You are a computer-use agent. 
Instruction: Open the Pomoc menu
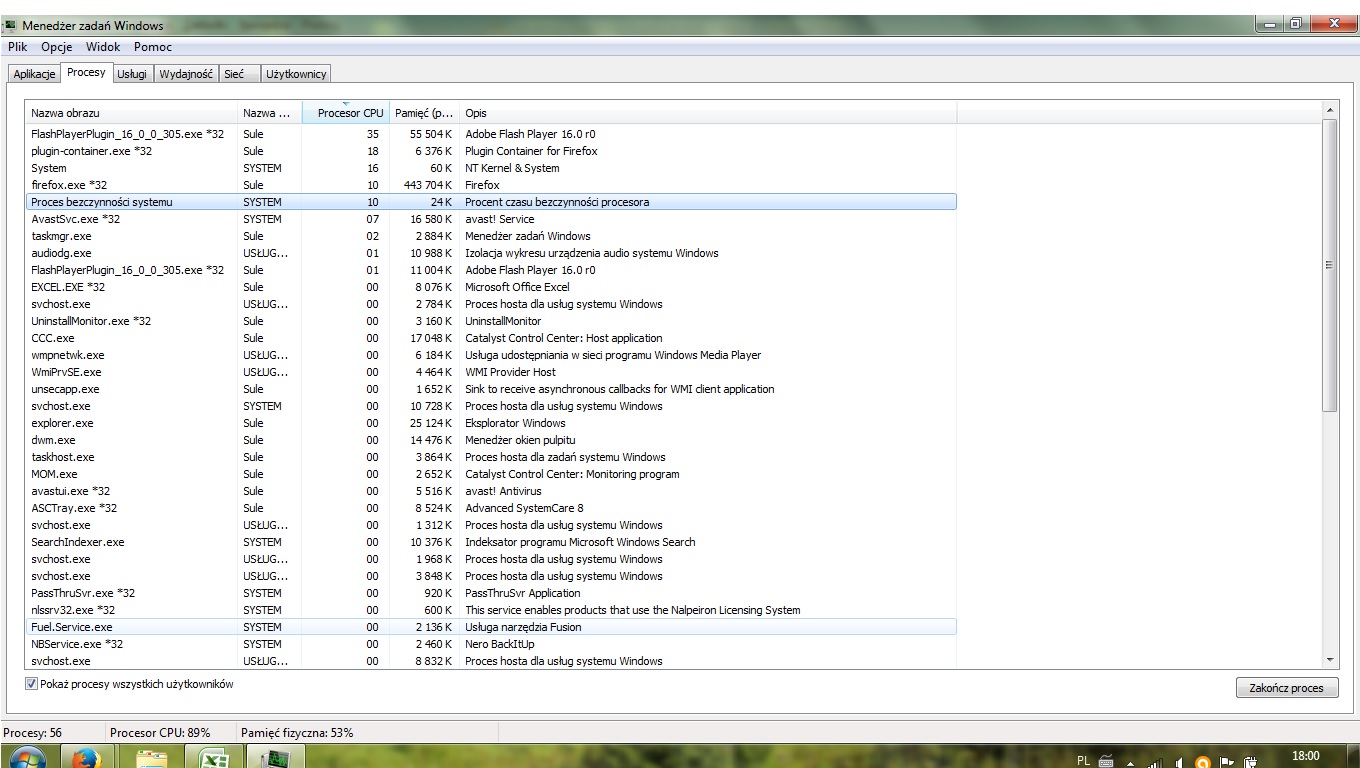153,47
